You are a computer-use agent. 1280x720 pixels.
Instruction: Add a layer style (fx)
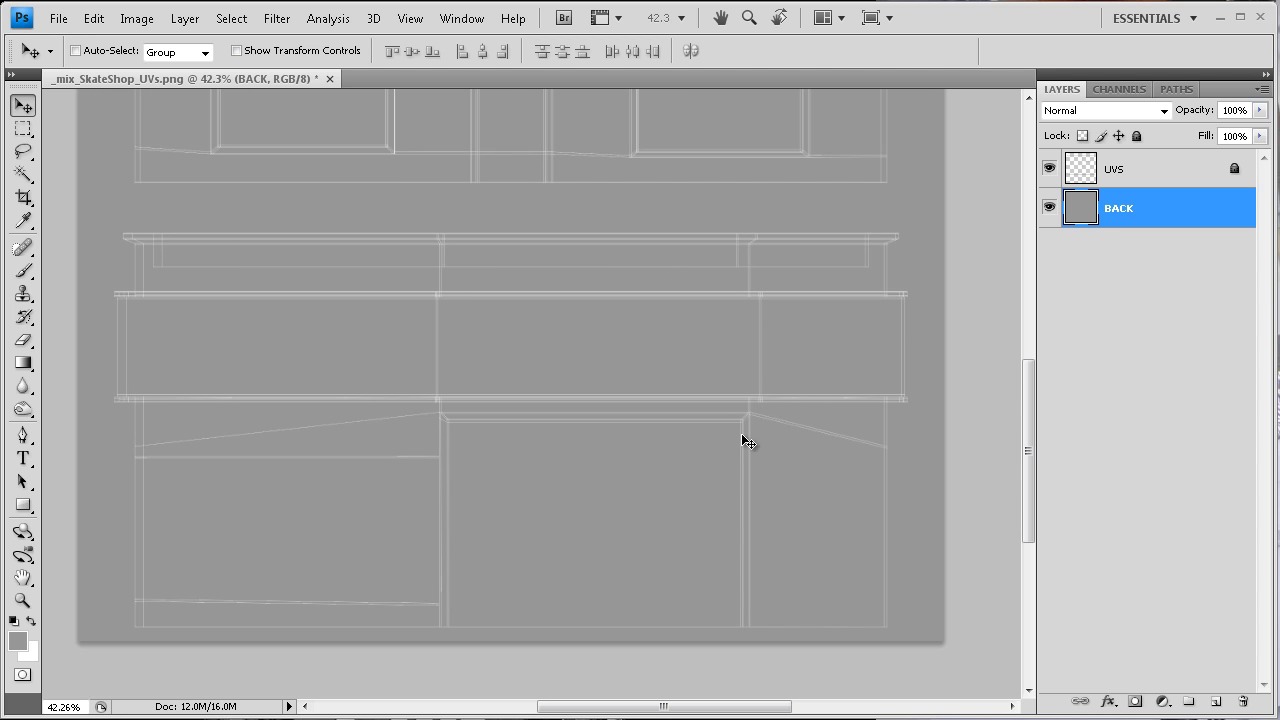pyautogui.click(x=1108, y=702)
